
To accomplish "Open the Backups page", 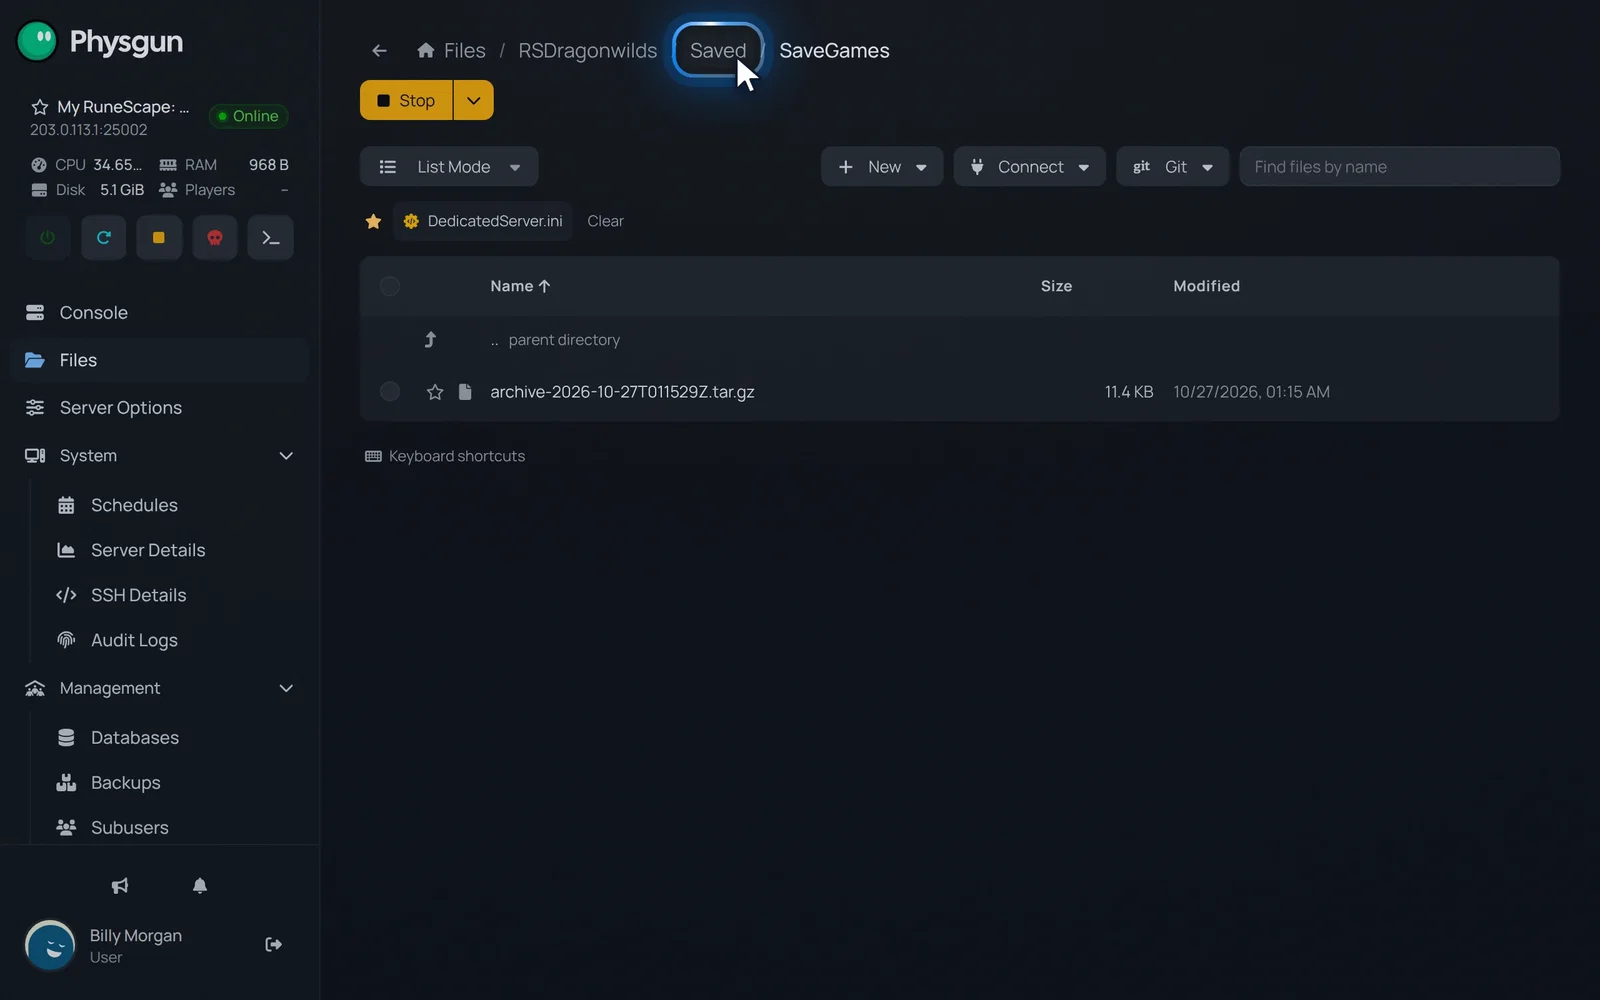I will coord(125,783).
